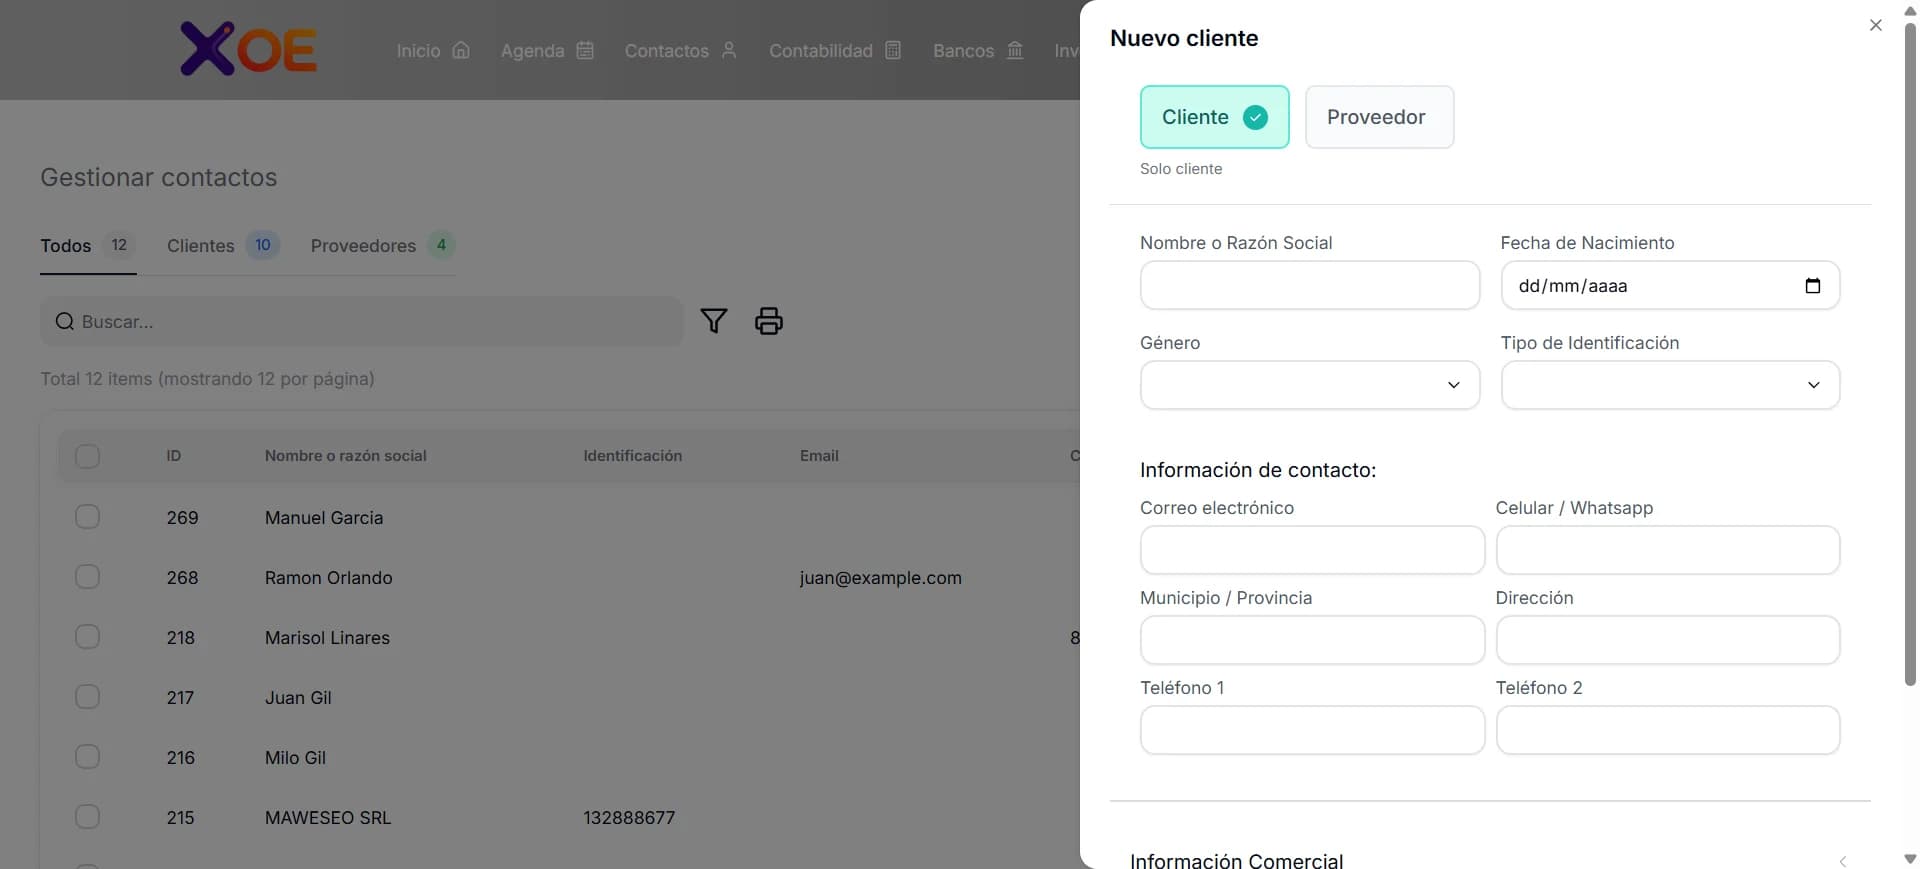Click the Marisol Linares name cell
The height and width of the screenshot is (869, 1920).
pos(327,637)
